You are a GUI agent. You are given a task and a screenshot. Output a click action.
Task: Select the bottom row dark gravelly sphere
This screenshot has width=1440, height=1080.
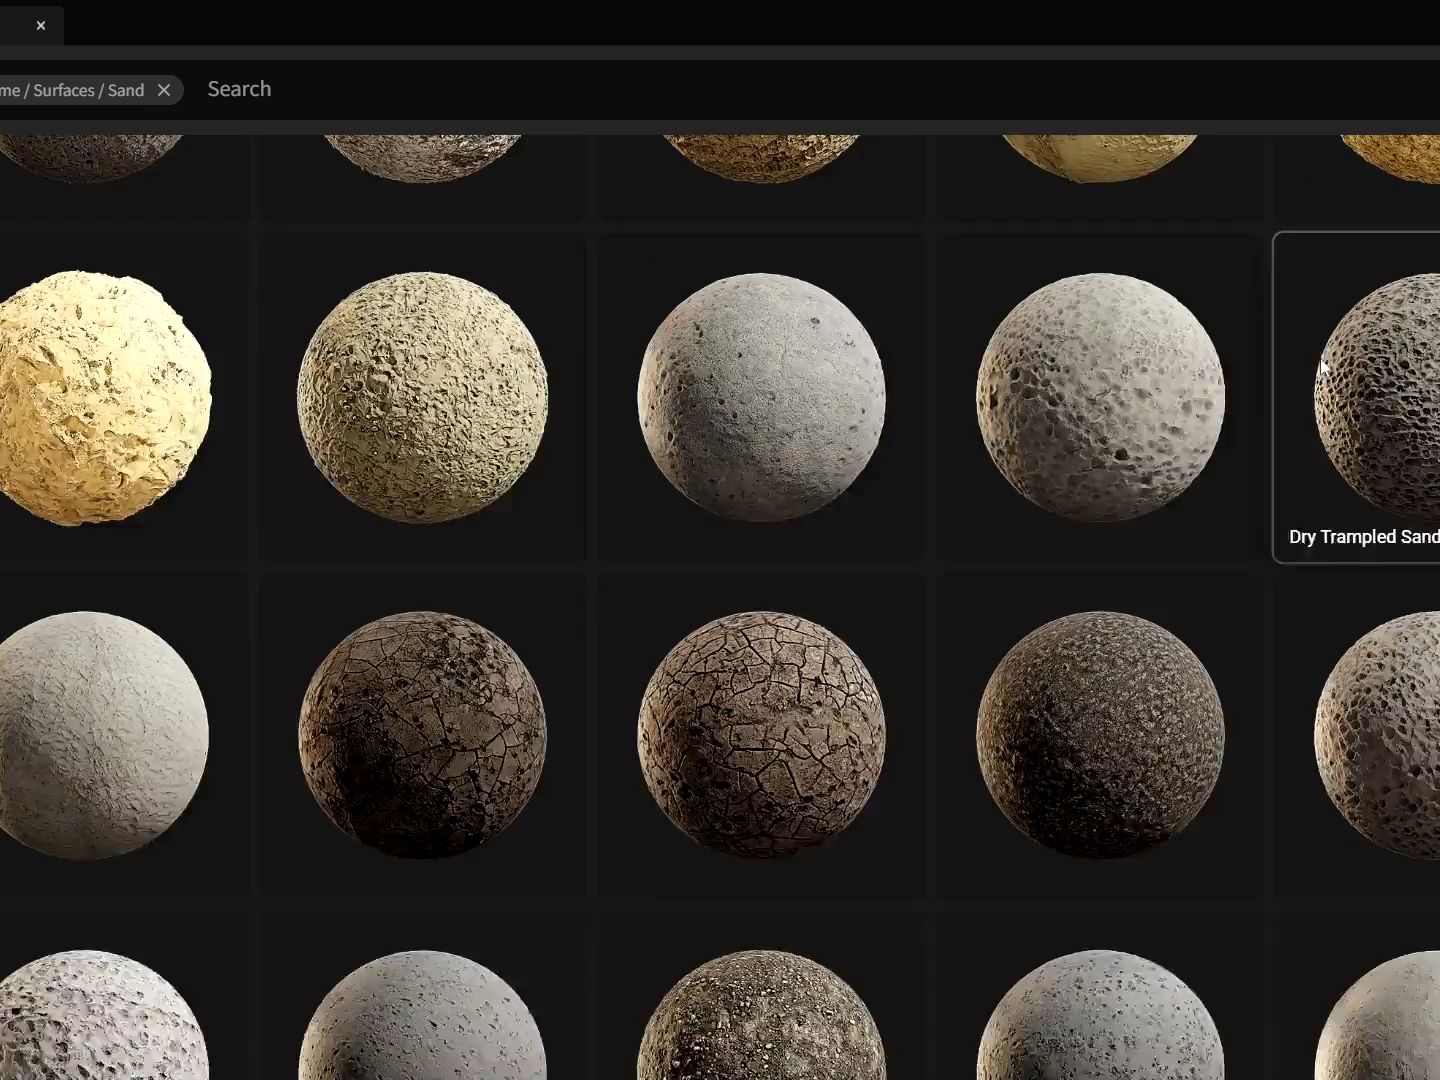point(761,1015)
